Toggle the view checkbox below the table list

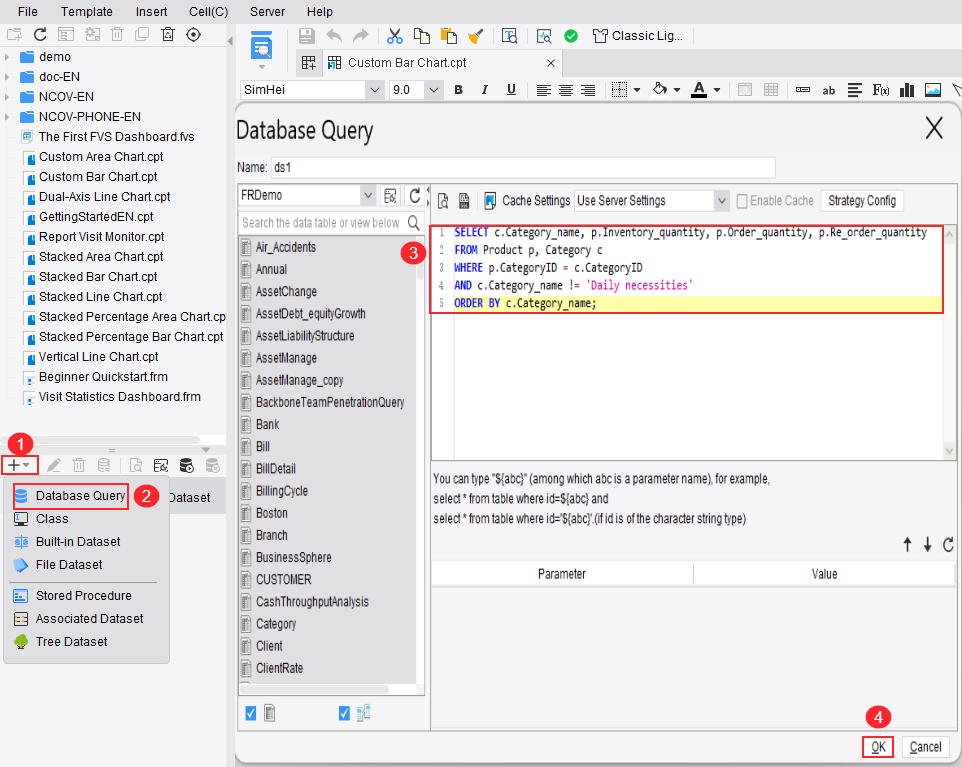[344, 713]
